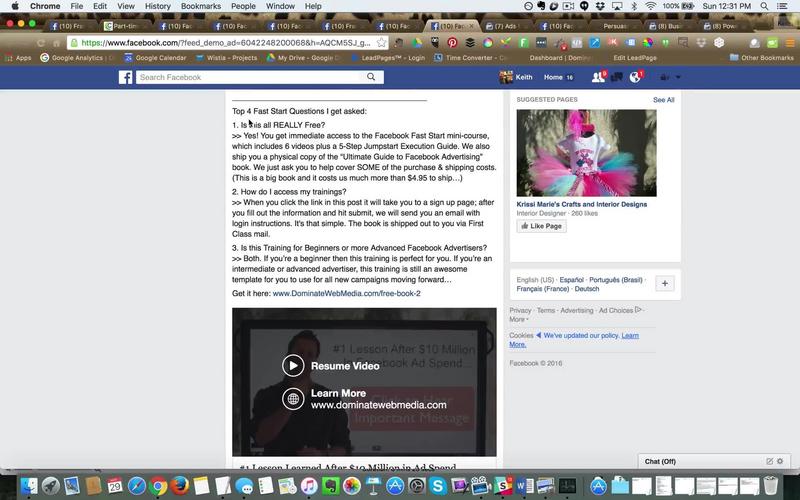Open Microsoft Word from the Dock

pyautogui.click(x=524, y=486)
